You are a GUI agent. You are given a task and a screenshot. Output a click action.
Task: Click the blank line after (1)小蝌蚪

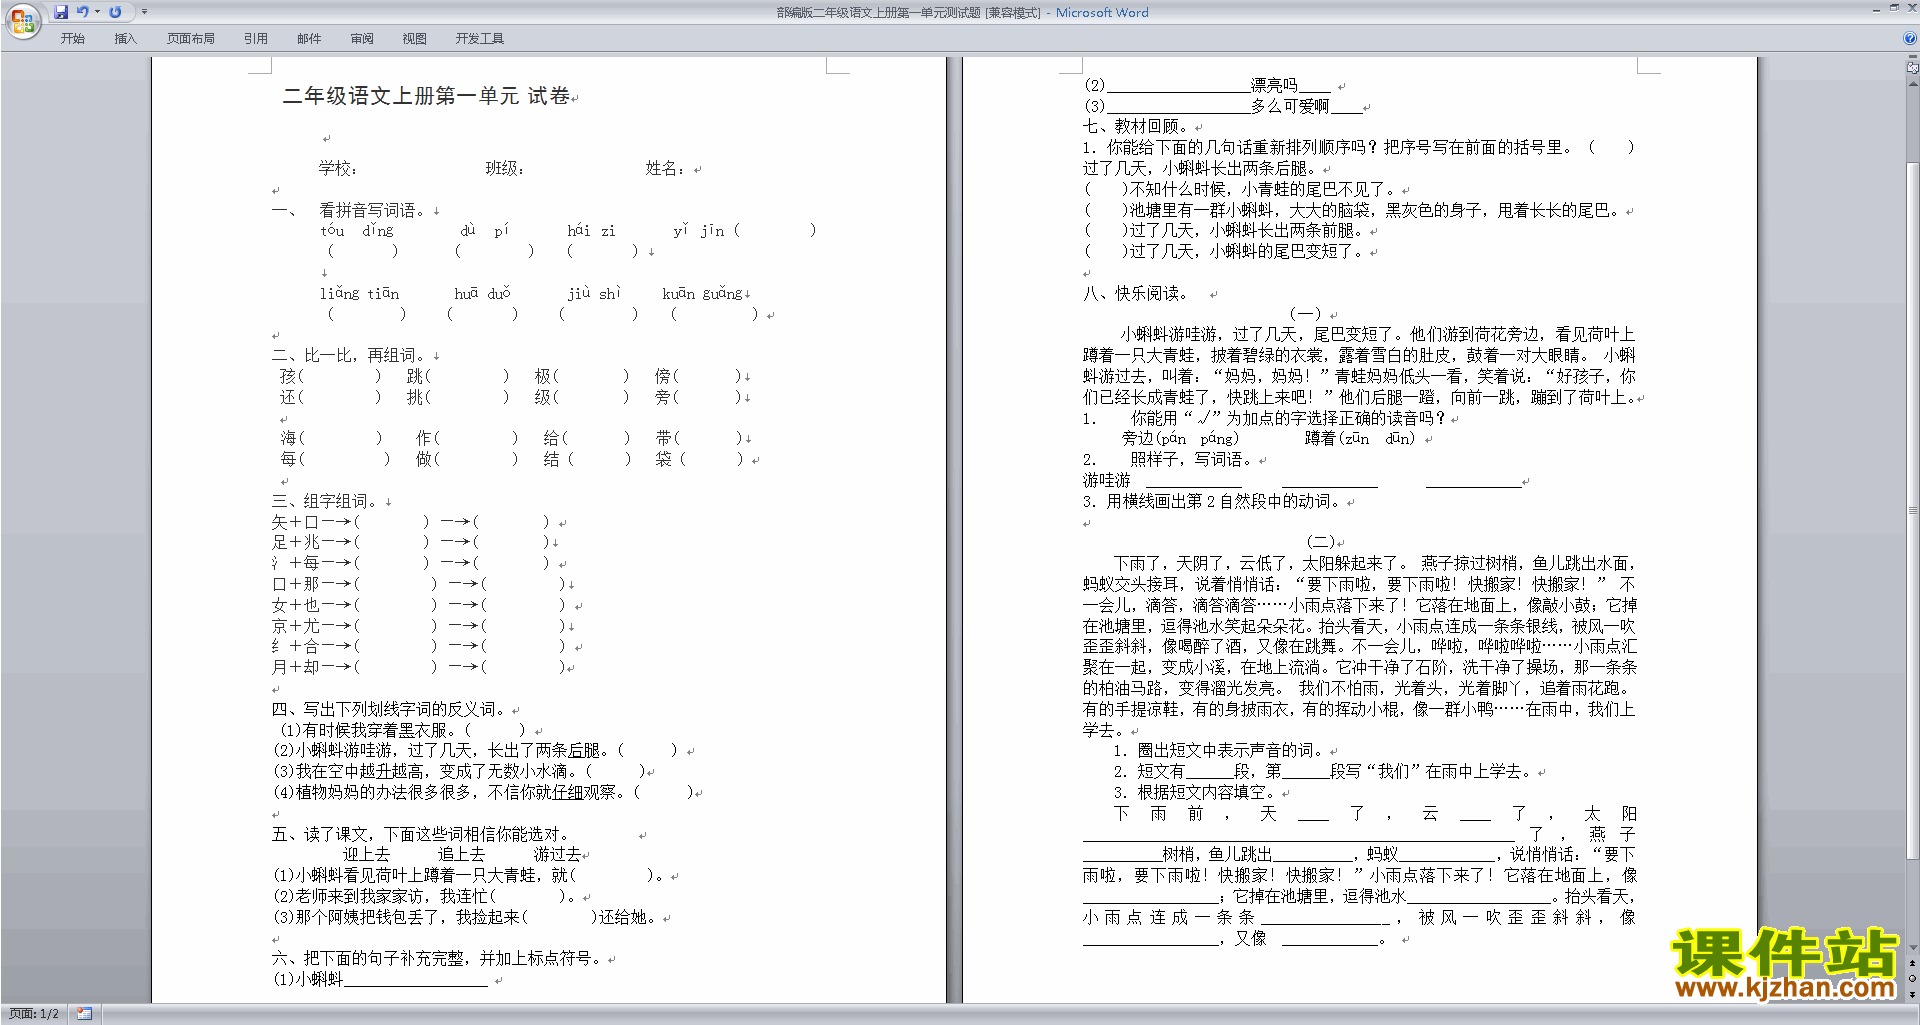(x=415, y=981)
